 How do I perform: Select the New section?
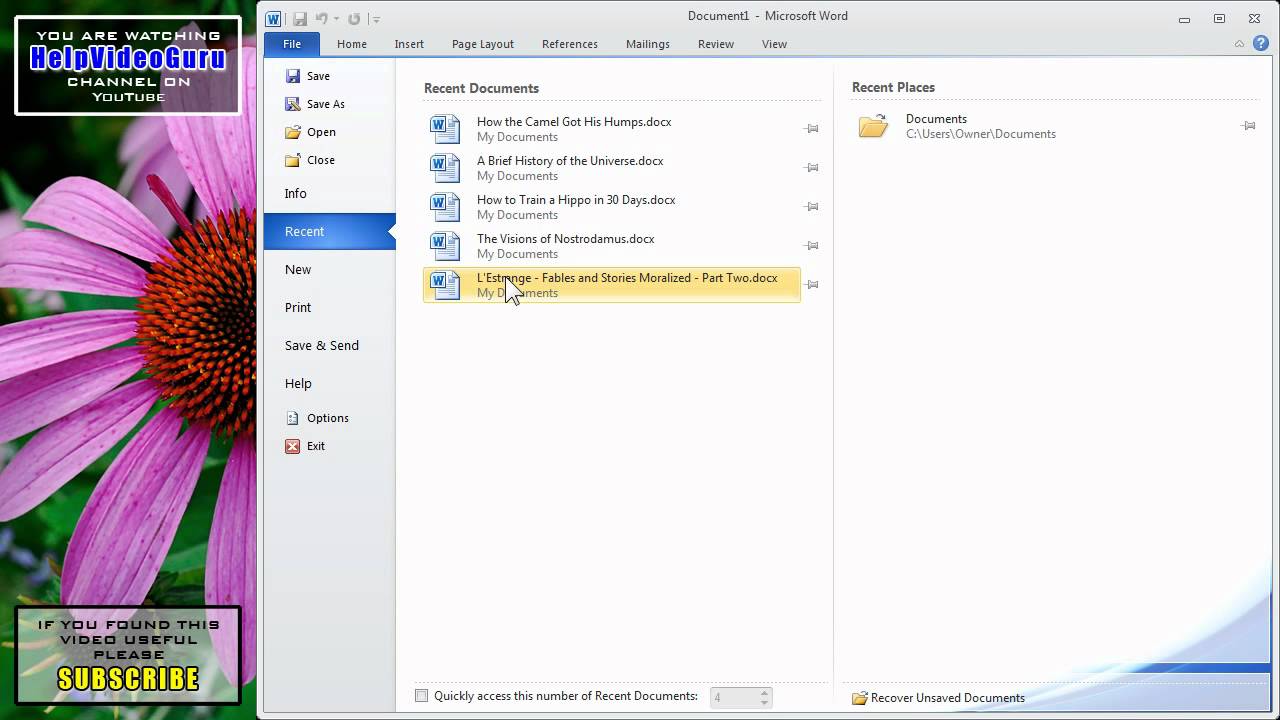(298, 270)
